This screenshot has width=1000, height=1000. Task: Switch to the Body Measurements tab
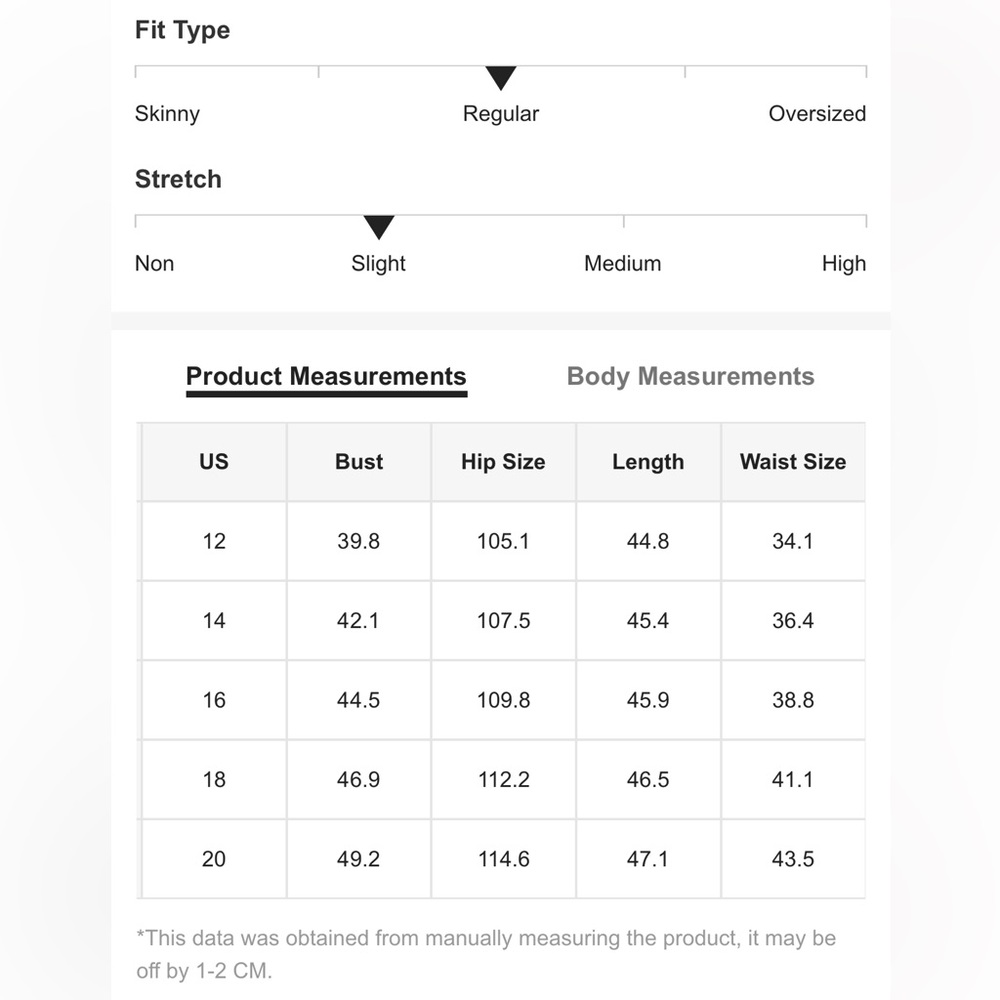coord(690,376)
